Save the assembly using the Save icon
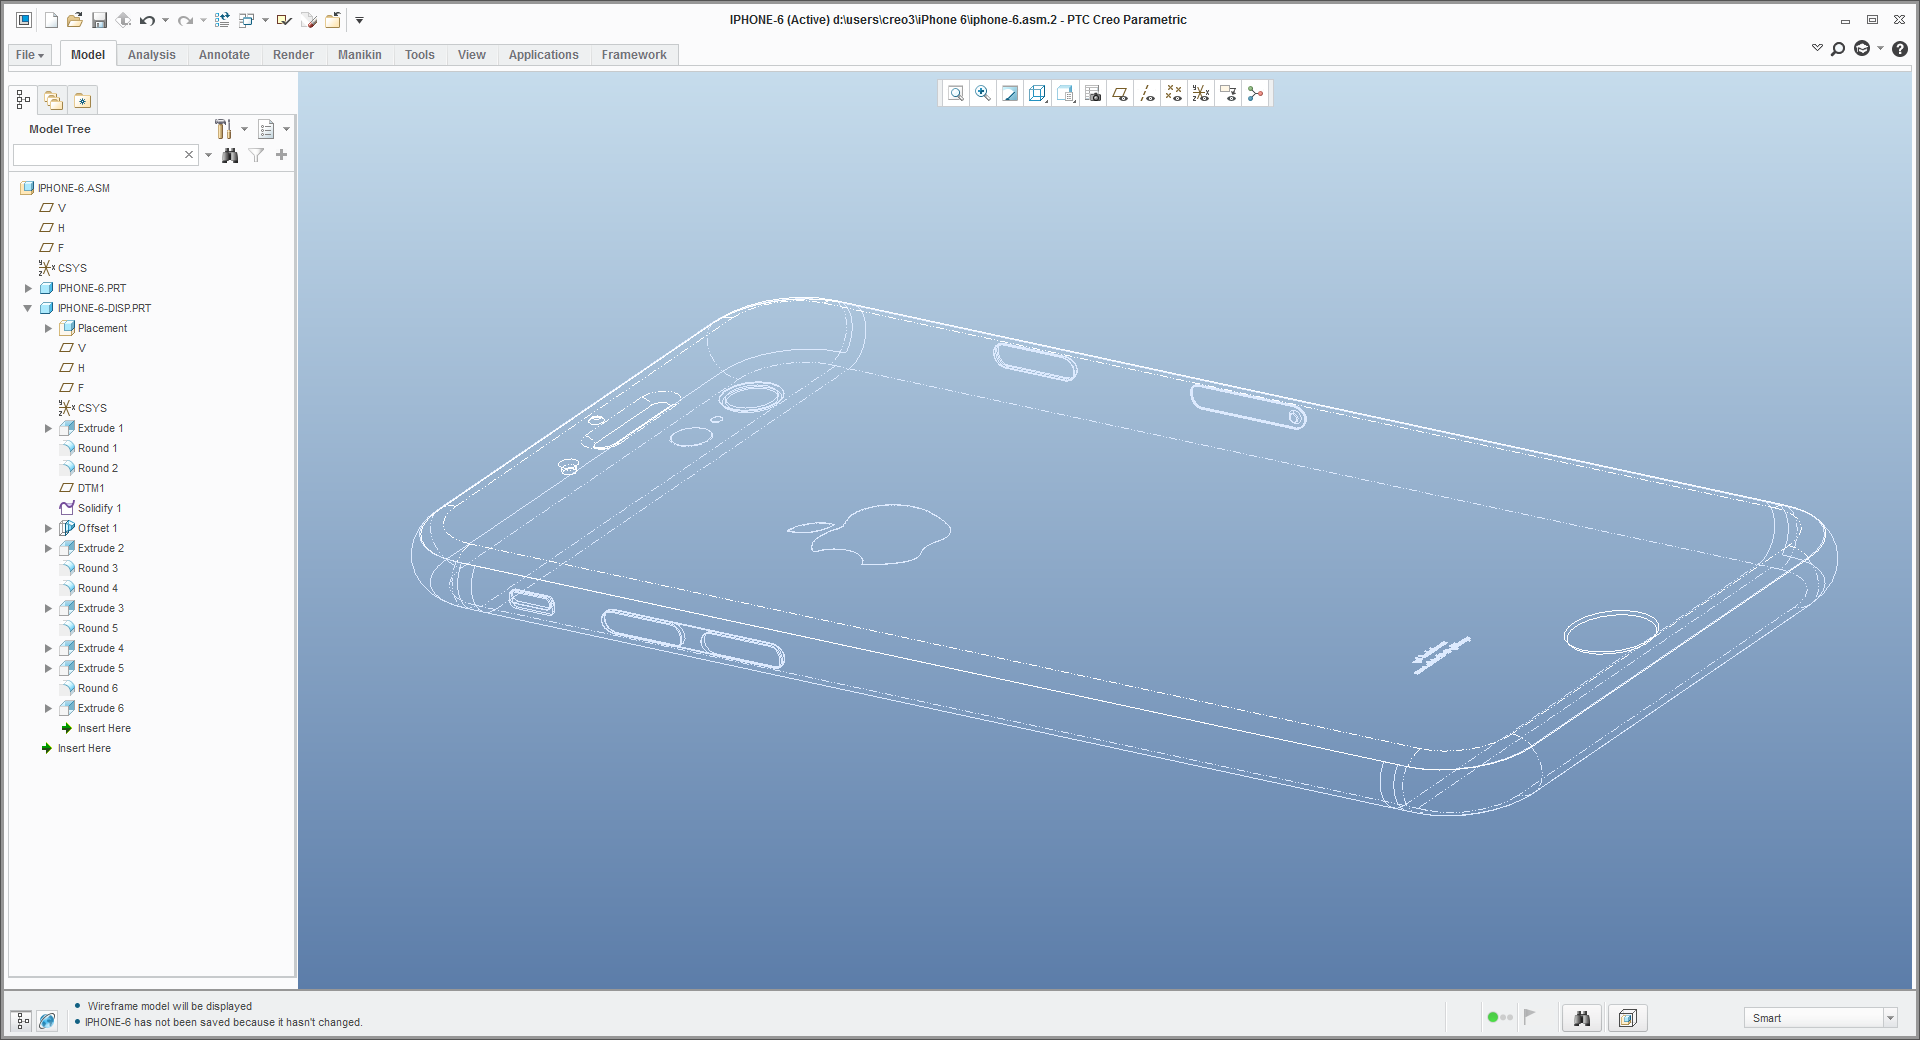Screen dimensions: 1920x1040 pyautogui.click(x=99, y=19)
